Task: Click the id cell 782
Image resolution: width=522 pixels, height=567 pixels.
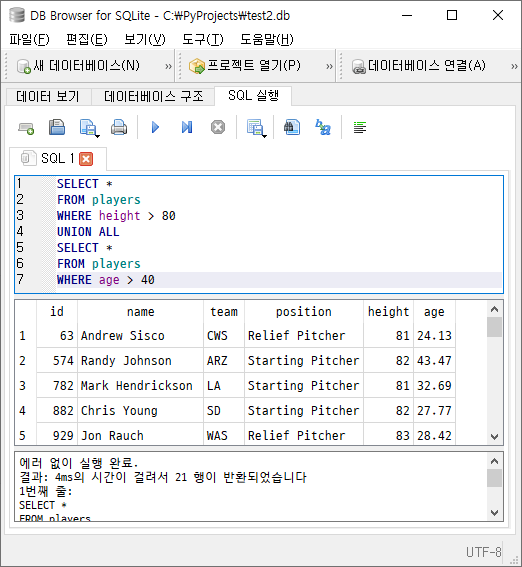Action: point(57,385)
